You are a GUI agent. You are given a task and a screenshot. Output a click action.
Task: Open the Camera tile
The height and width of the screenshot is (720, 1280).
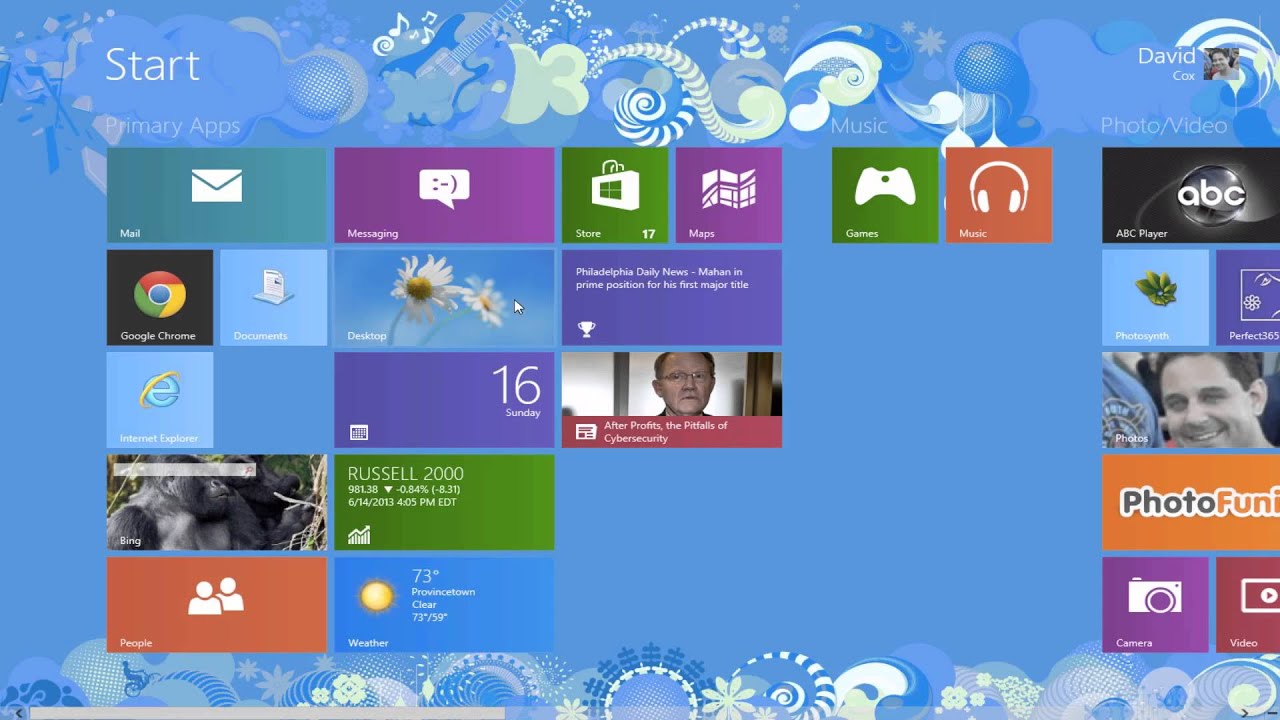[1155, 605]
